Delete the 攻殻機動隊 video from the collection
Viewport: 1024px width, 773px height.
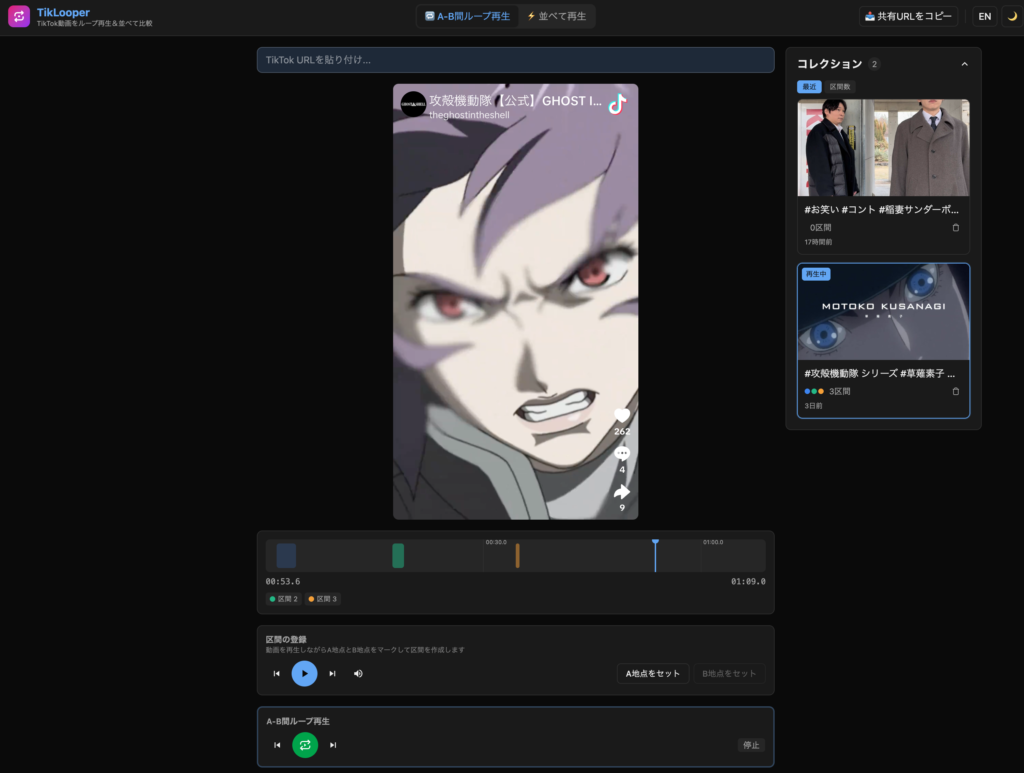(x=955, y=391)
